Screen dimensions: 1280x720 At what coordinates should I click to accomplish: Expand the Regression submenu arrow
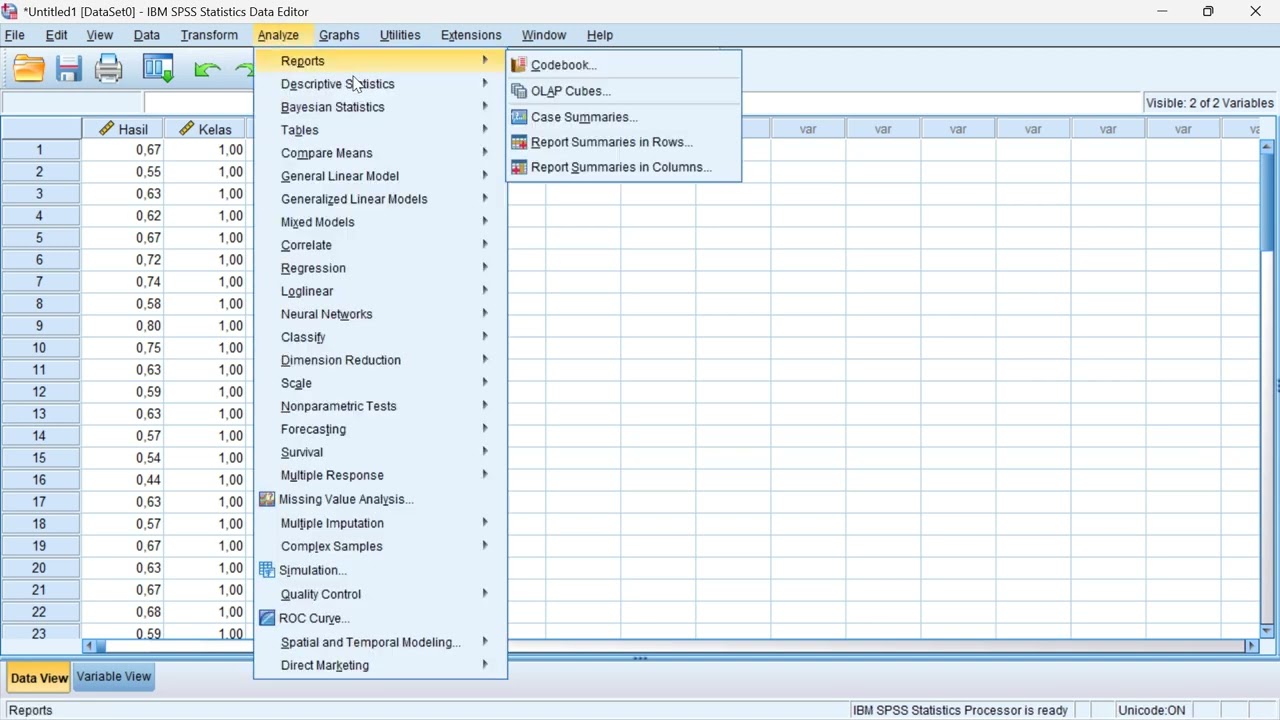[485, 268]
